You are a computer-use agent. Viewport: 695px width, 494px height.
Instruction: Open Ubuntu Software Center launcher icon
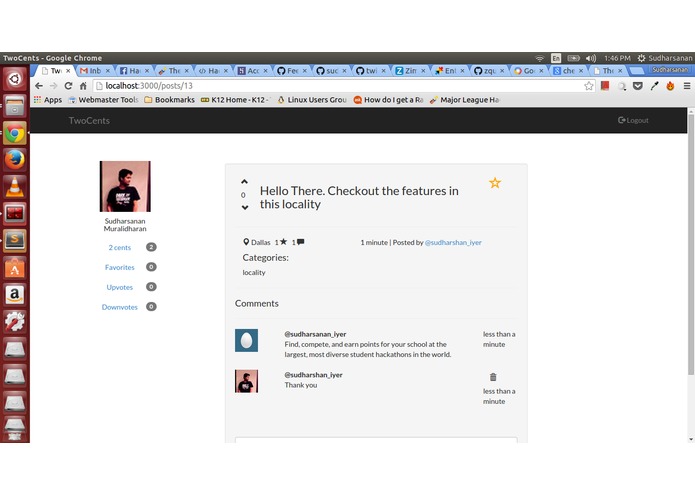click(15, 268)
